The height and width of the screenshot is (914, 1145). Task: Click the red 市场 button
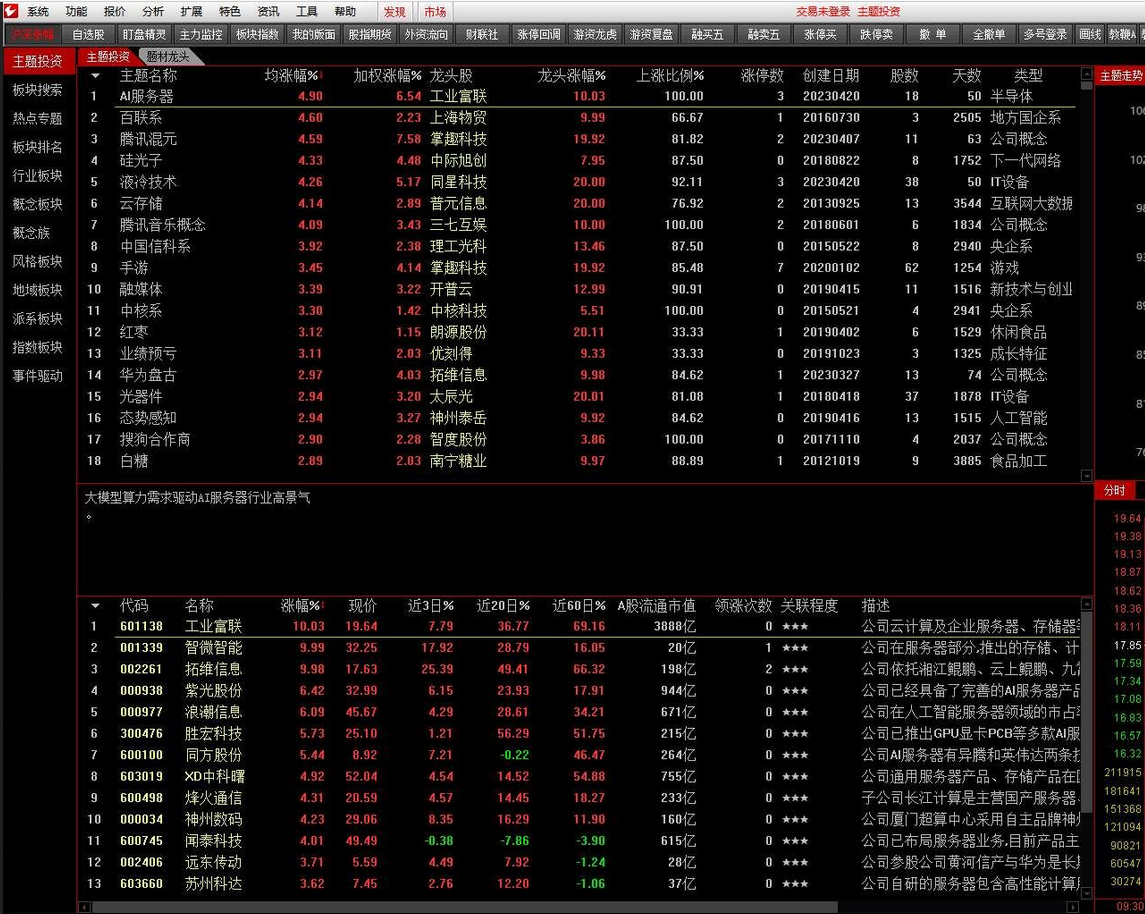pyautogui.click(x=435, y=12)
